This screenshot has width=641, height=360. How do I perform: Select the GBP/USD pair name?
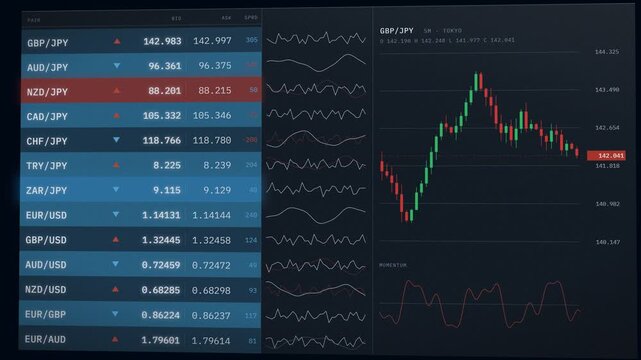click(x=46, y=240)
